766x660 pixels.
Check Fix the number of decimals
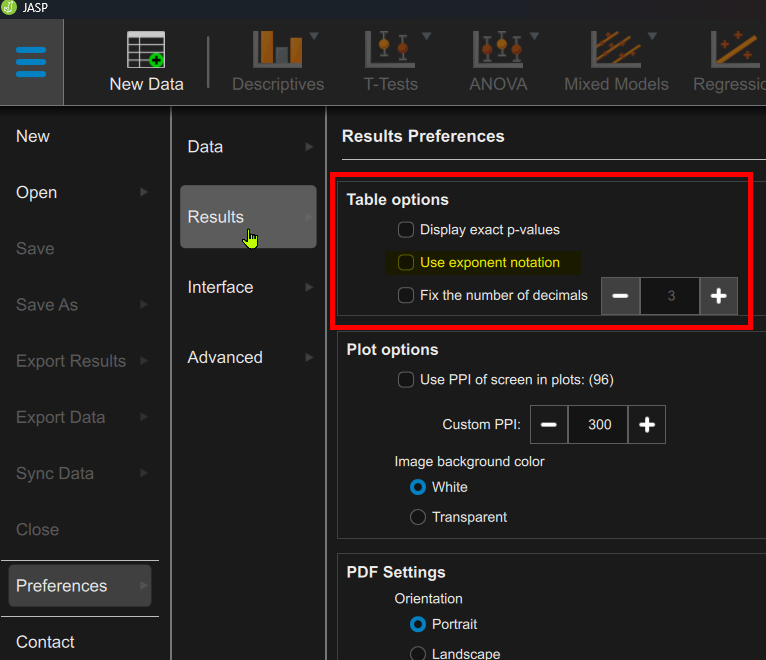406,295
